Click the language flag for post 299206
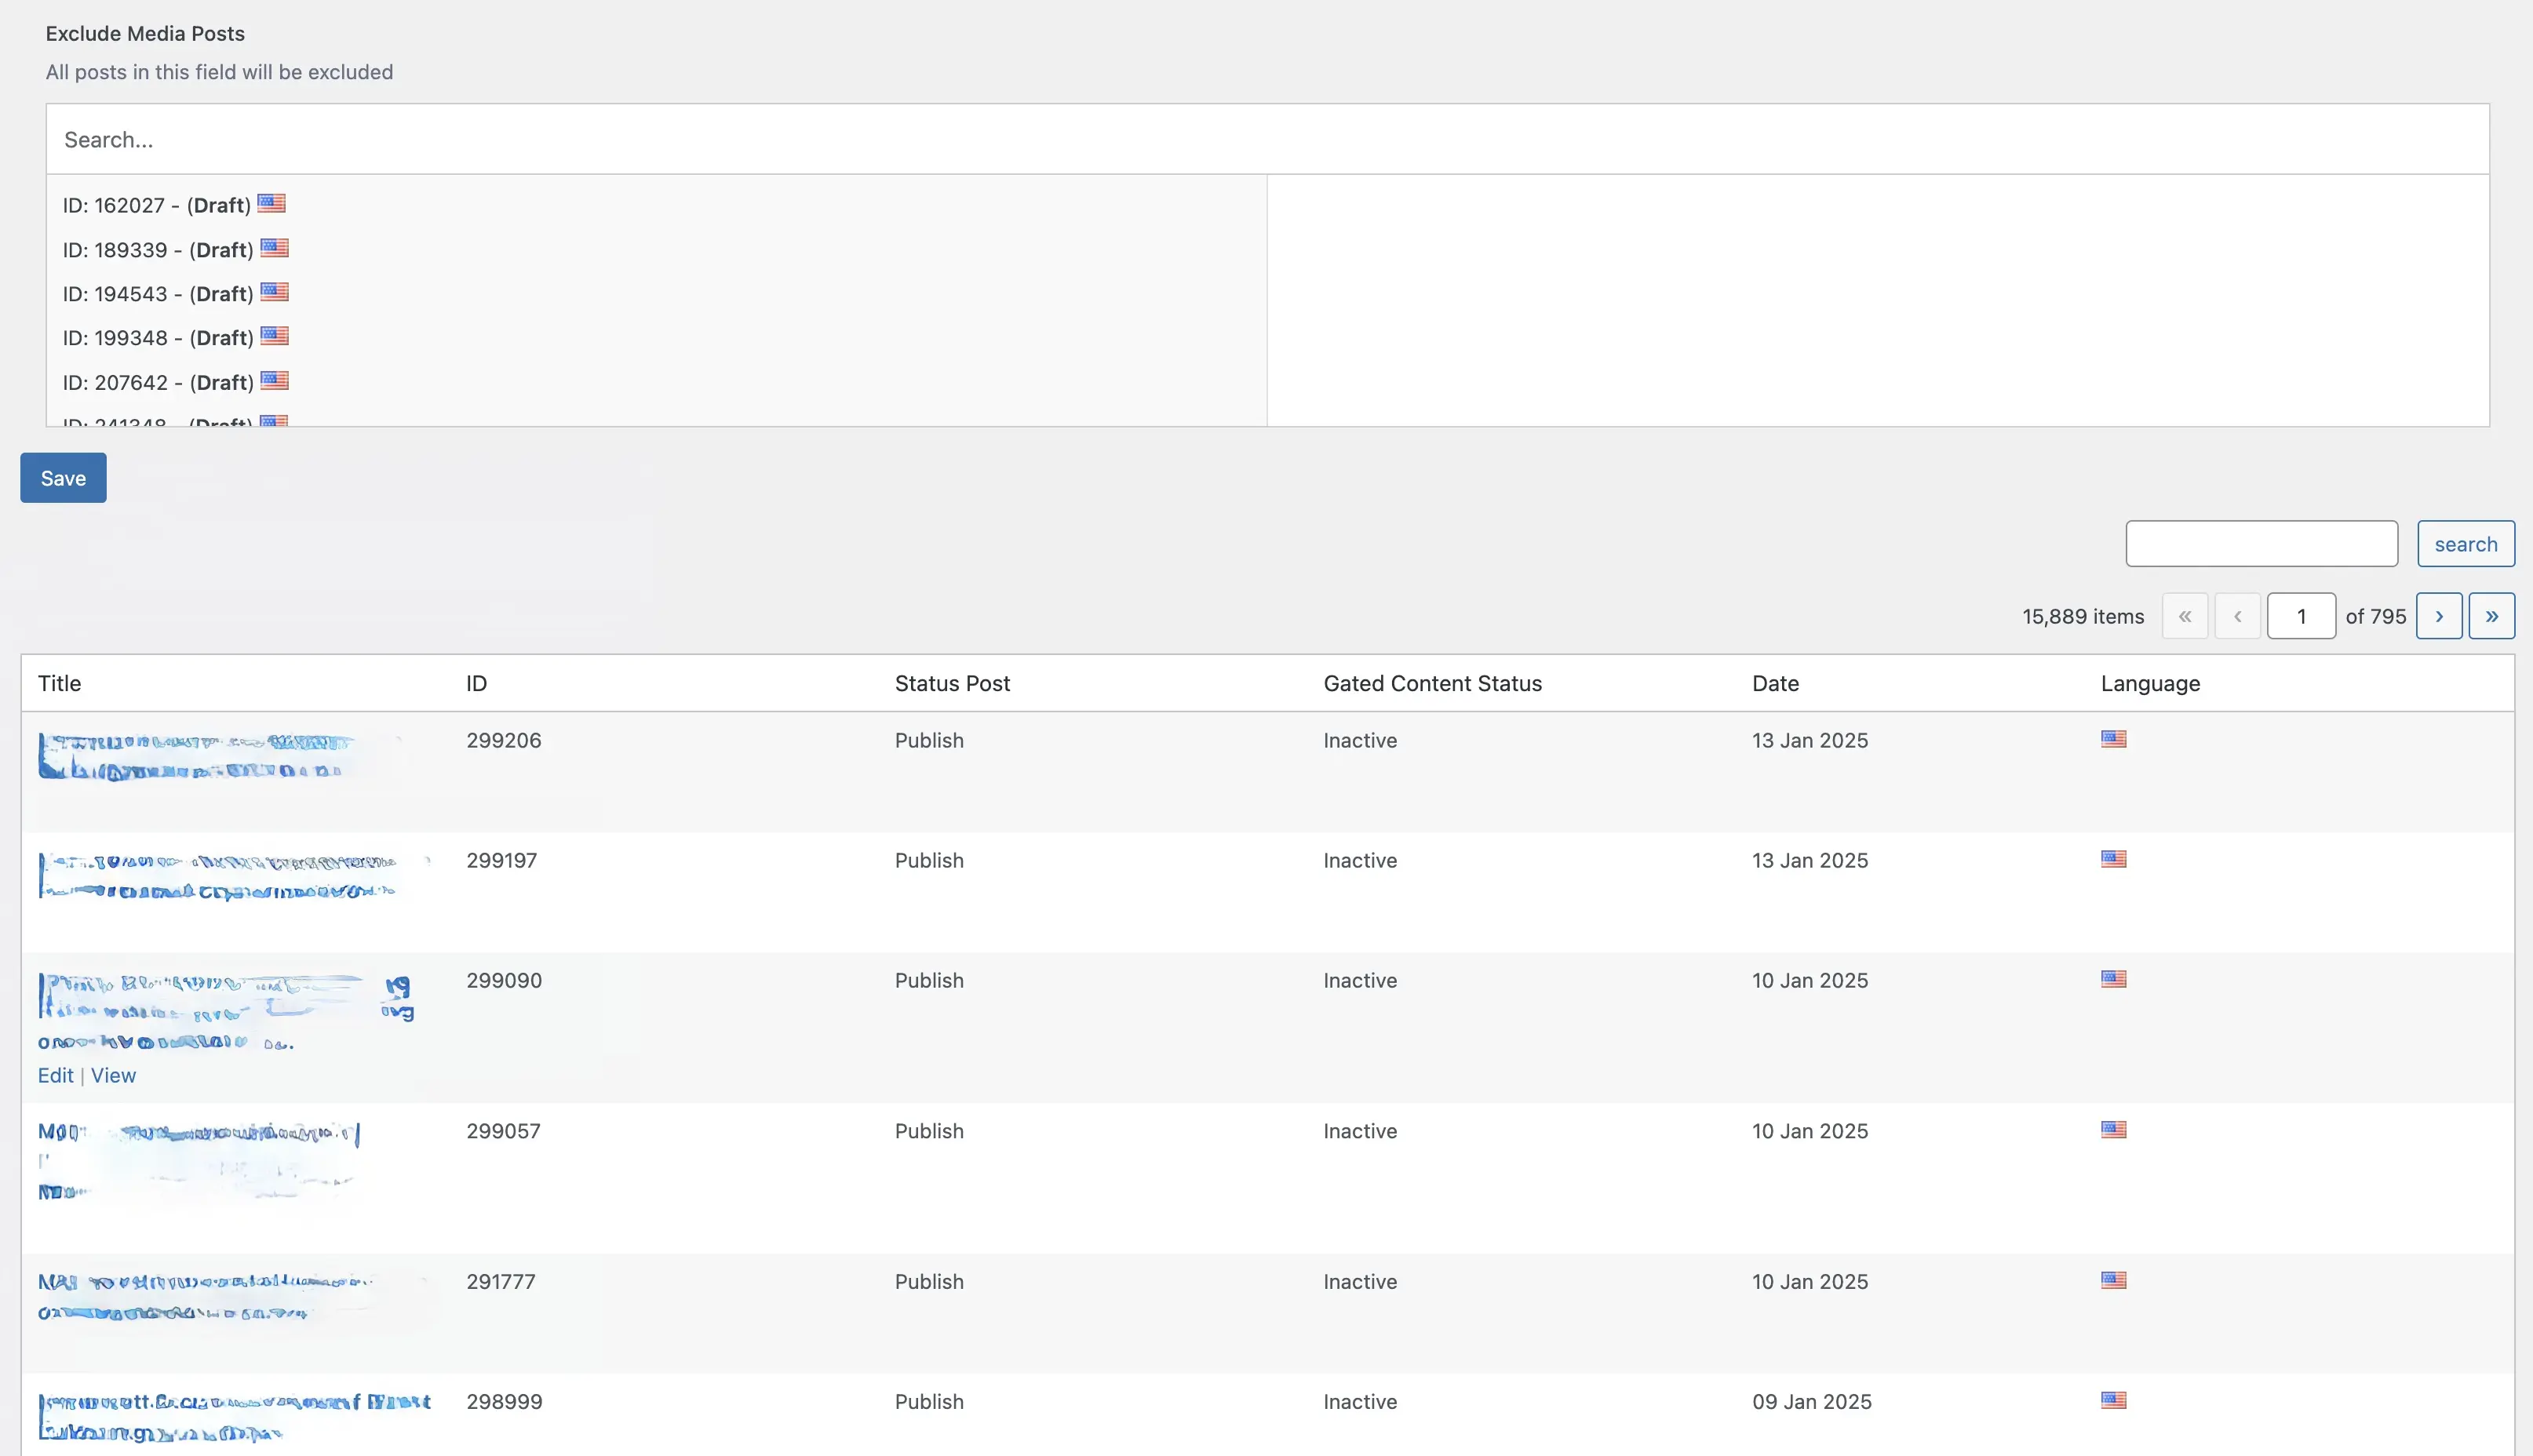This screenshot has width=2533, height=1456. coord(2114,739)
